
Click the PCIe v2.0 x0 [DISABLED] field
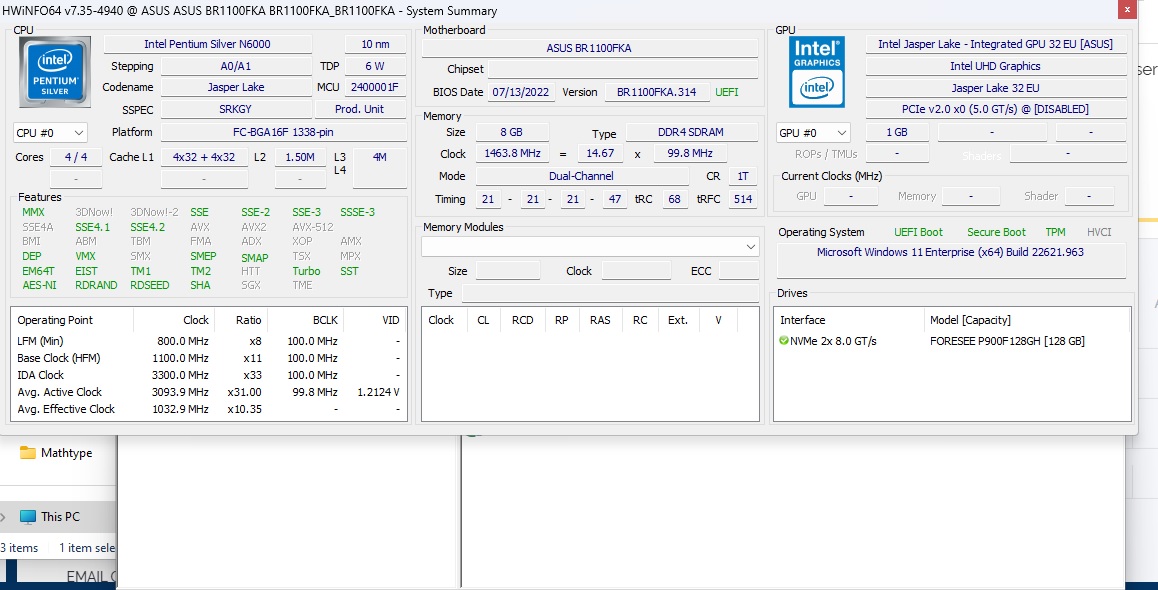(x=996, y=109)
